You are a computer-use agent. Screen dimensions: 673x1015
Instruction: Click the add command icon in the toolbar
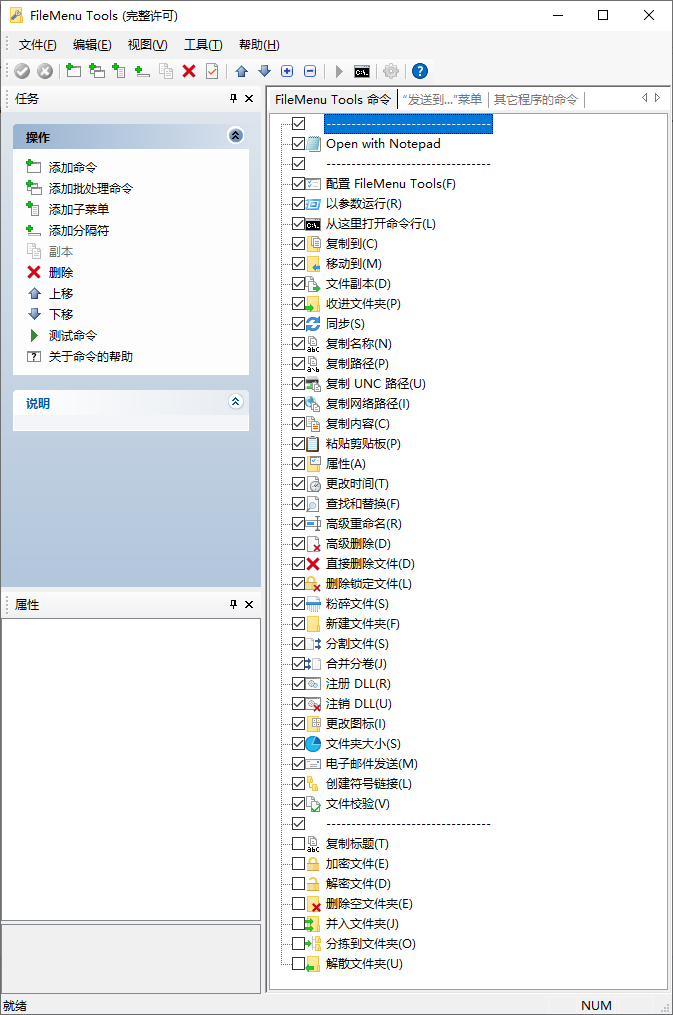pos(73,71)
